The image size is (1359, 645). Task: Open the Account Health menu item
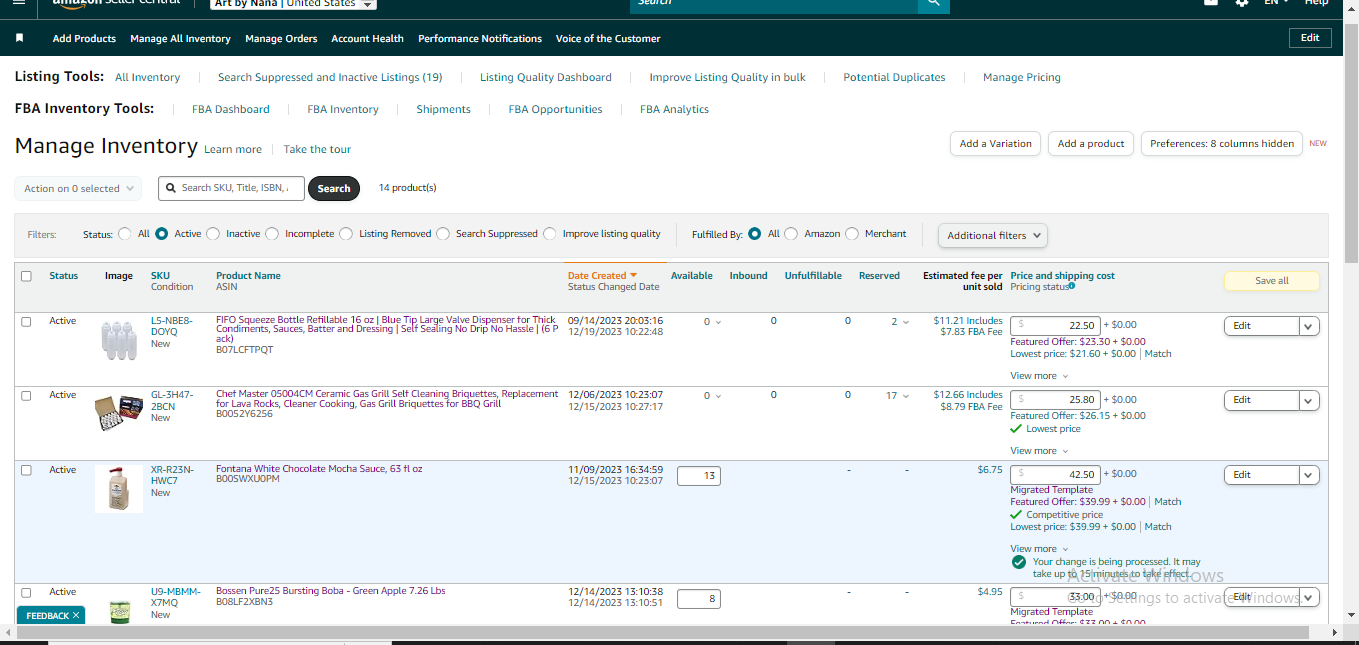tap(367, 39)
